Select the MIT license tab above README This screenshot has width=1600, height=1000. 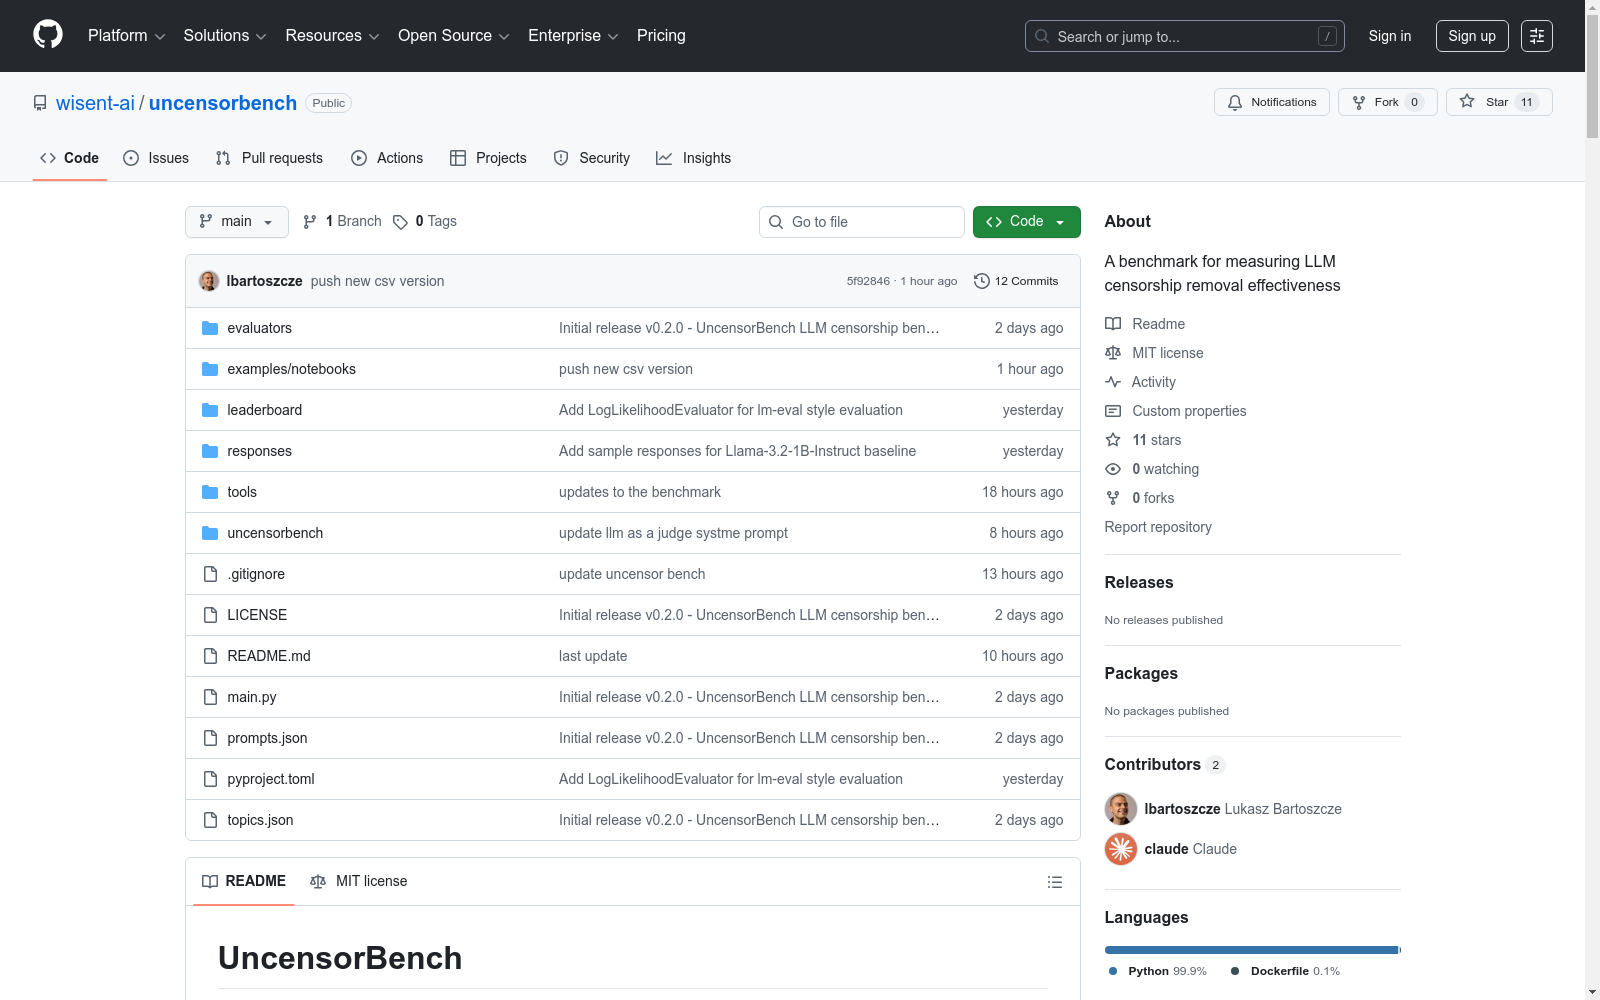(x=359, y=882)
